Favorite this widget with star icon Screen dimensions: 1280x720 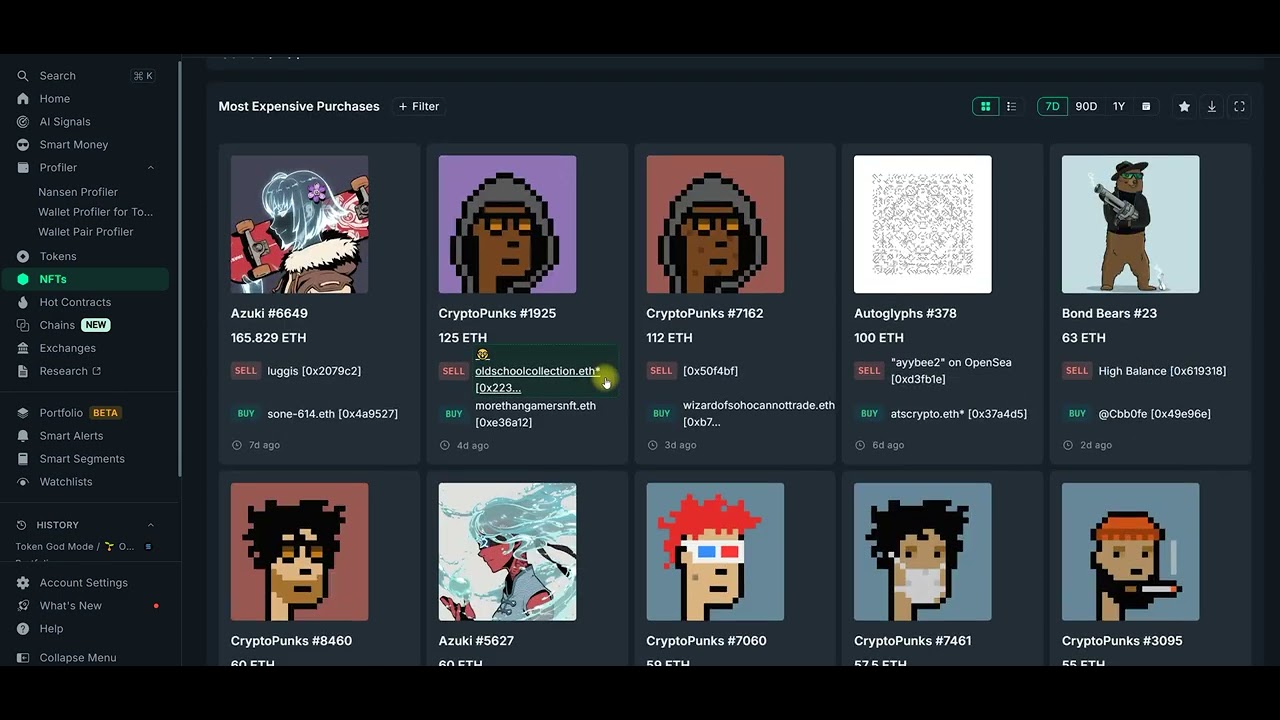click(1184, 107)
